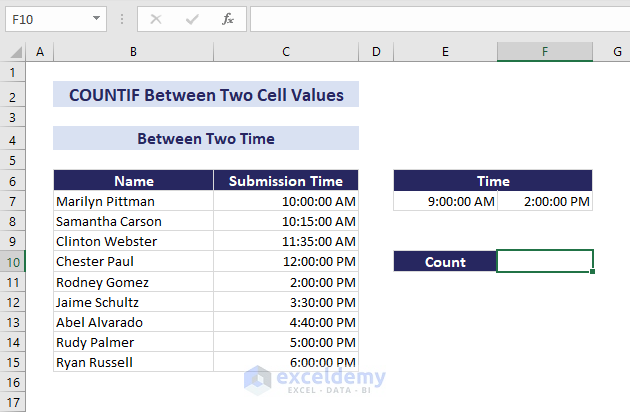Select the Marilyn Pittman name cell
This screenshot has height=412, width=630.
(133, 201)
